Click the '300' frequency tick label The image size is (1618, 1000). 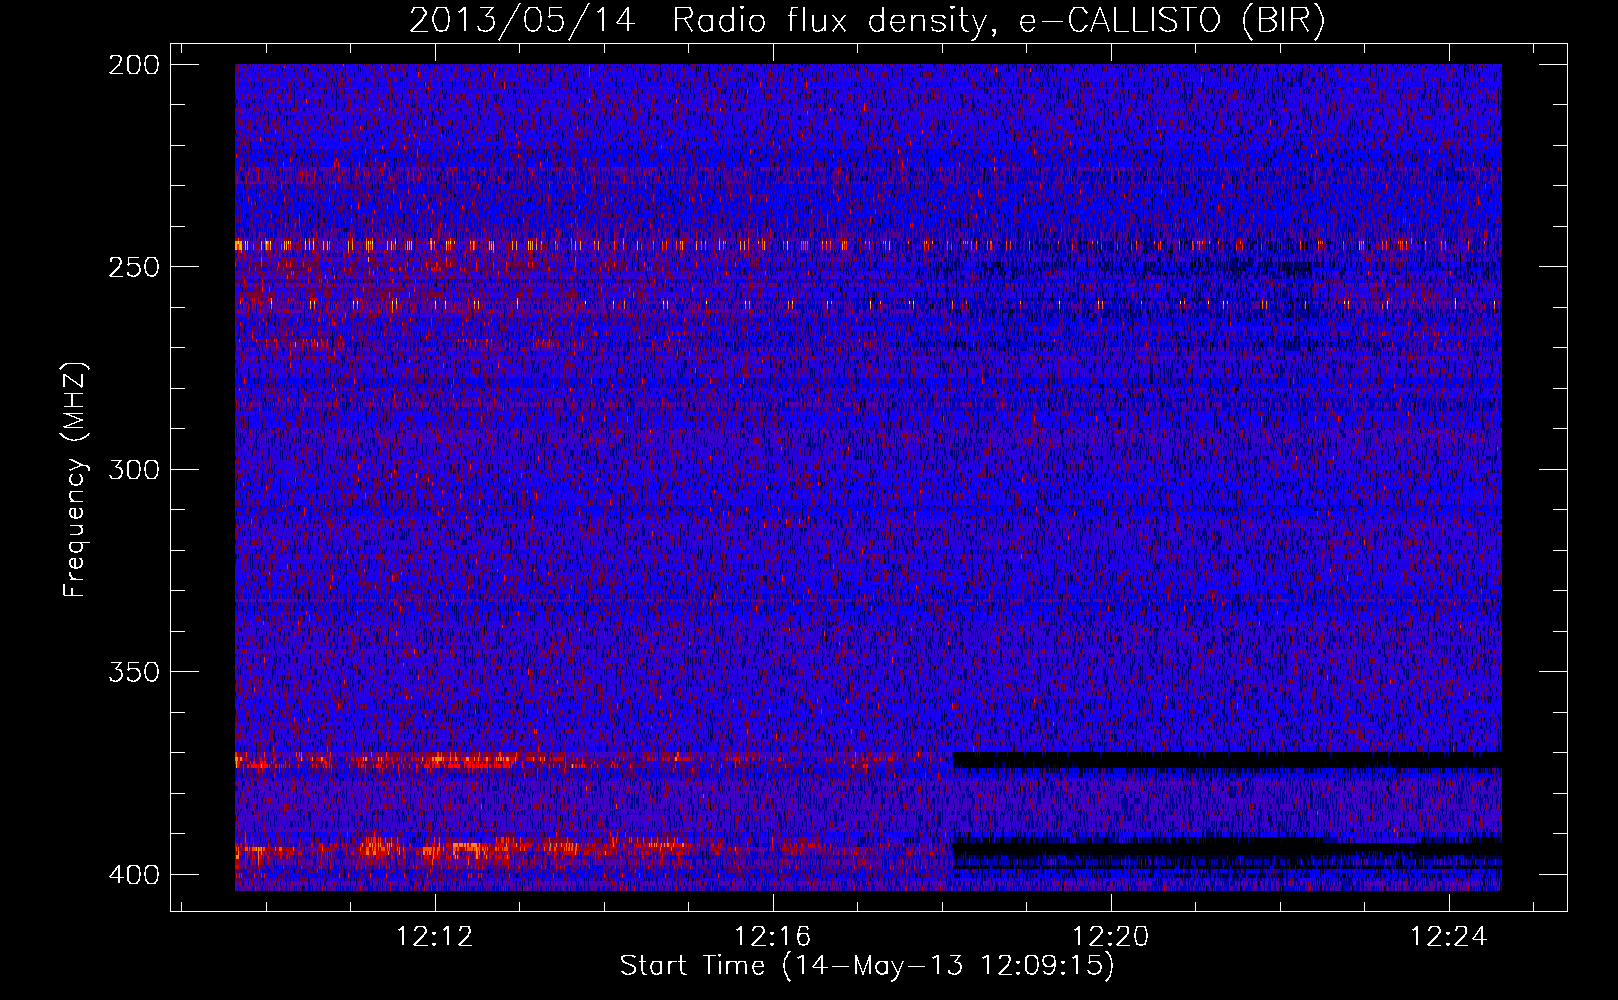click(x=134, y=469)
